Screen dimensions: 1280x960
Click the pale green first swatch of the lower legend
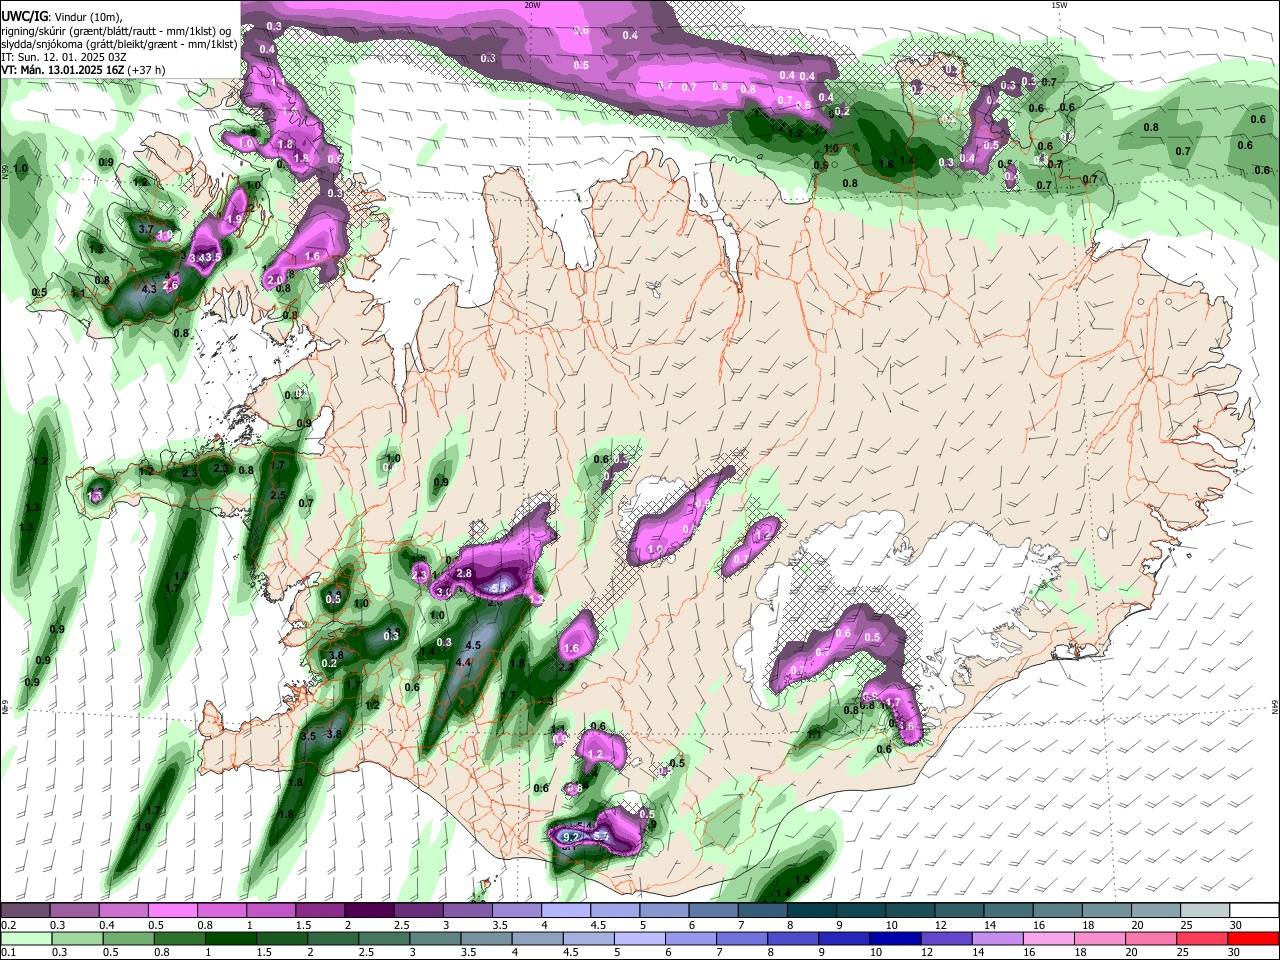tap(26, 939)
